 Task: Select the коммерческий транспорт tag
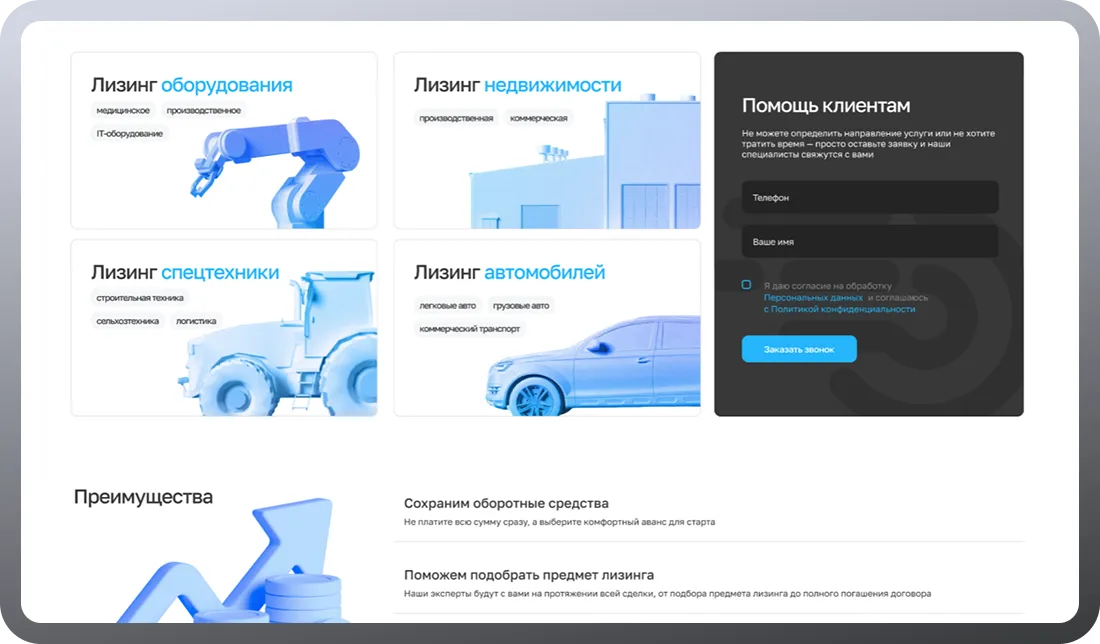point(469,328)
